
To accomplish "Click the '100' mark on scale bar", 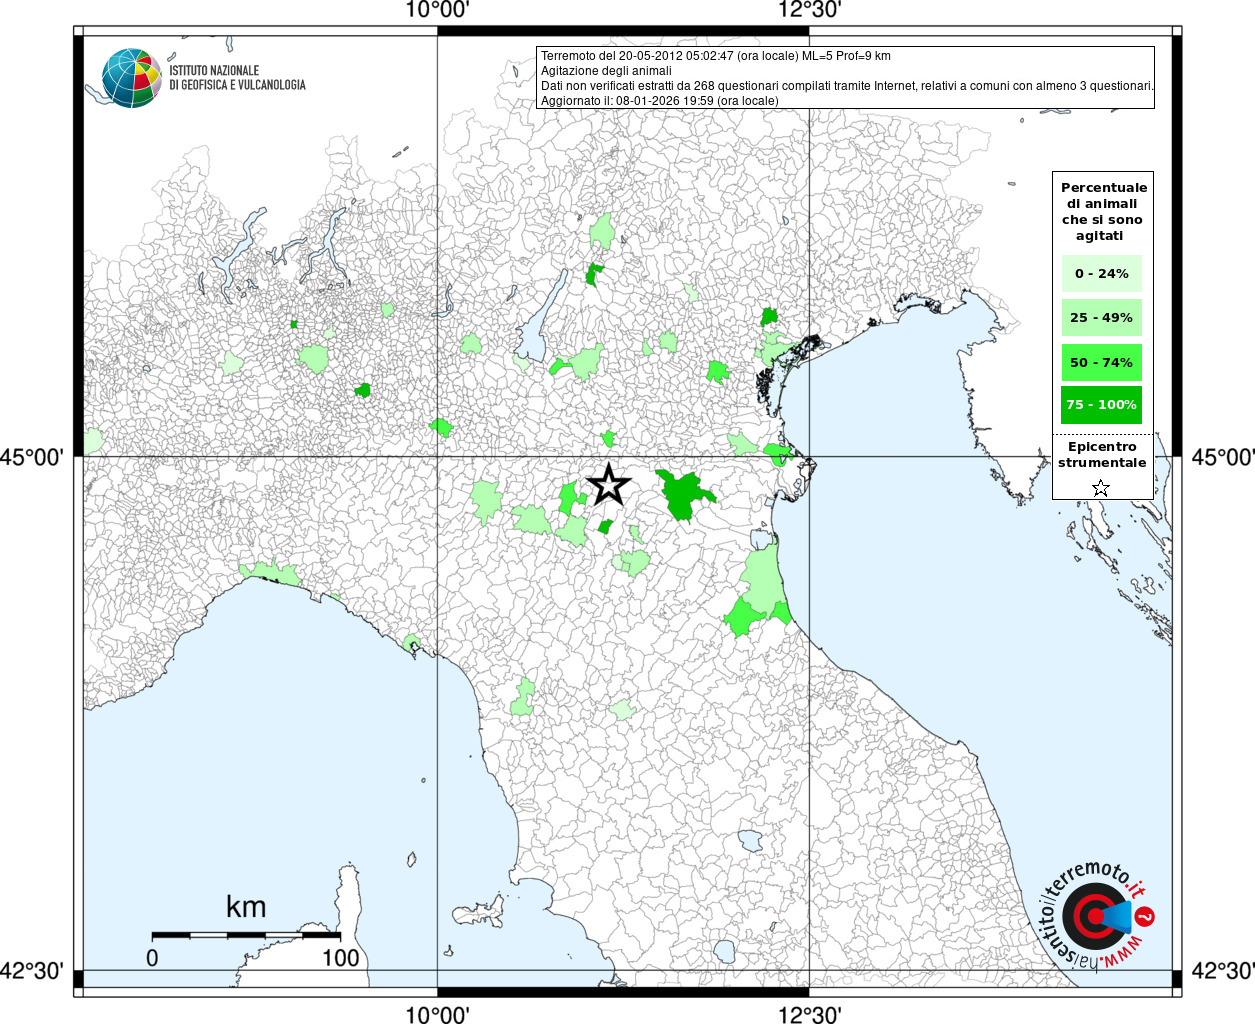I will (x=340, y=957).
